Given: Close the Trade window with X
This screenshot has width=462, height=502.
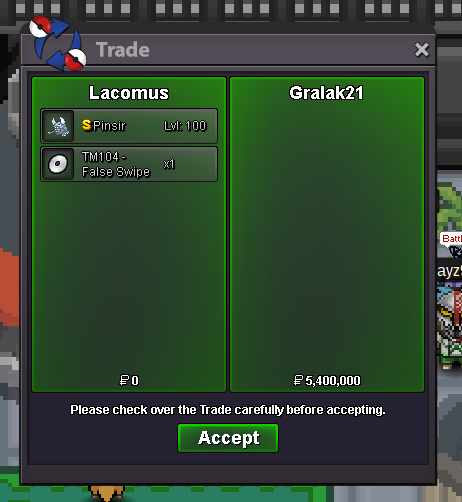Looking at the screenshot, I should coord(422,50).
